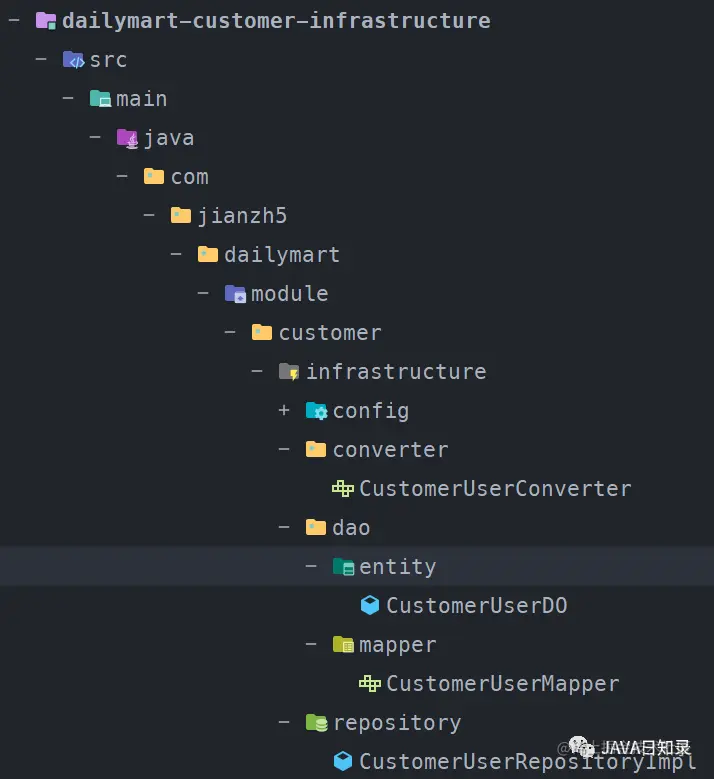Select the config label
Image resolution: width=714 pixels, height=779 pixels.
coord(371,411)
